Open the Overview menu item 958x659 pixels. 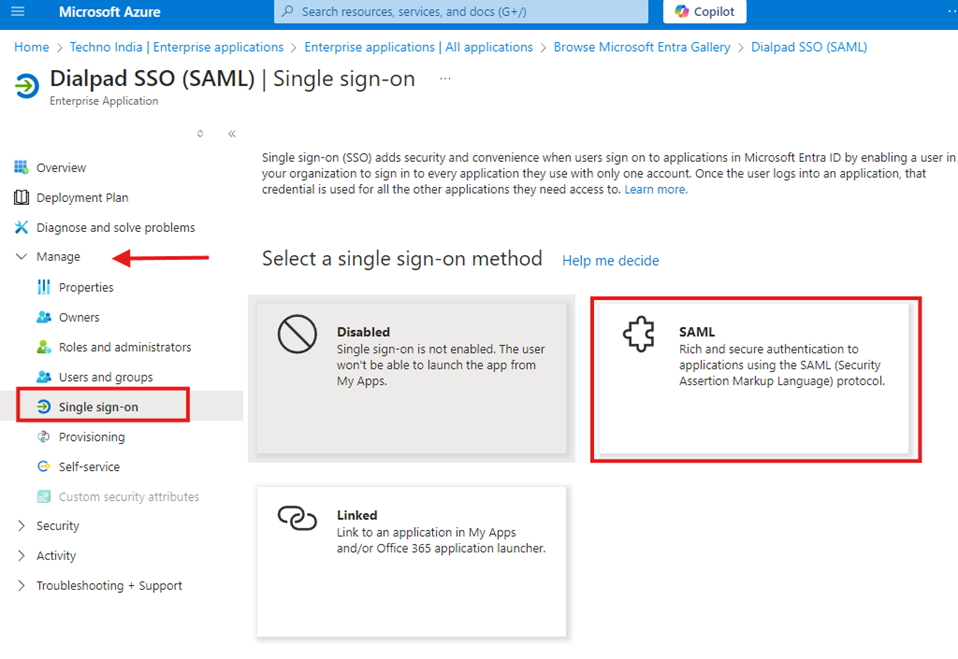pyautogui.click(x=61, y=167)
